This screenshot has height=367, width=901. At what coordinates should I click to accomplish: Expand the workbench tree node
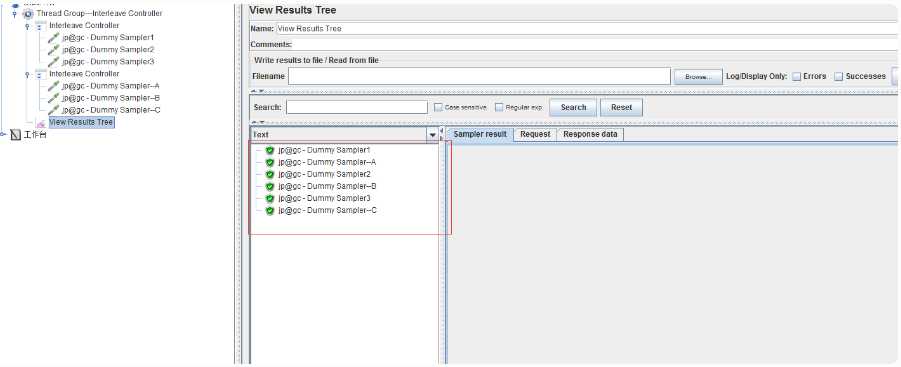3,135
